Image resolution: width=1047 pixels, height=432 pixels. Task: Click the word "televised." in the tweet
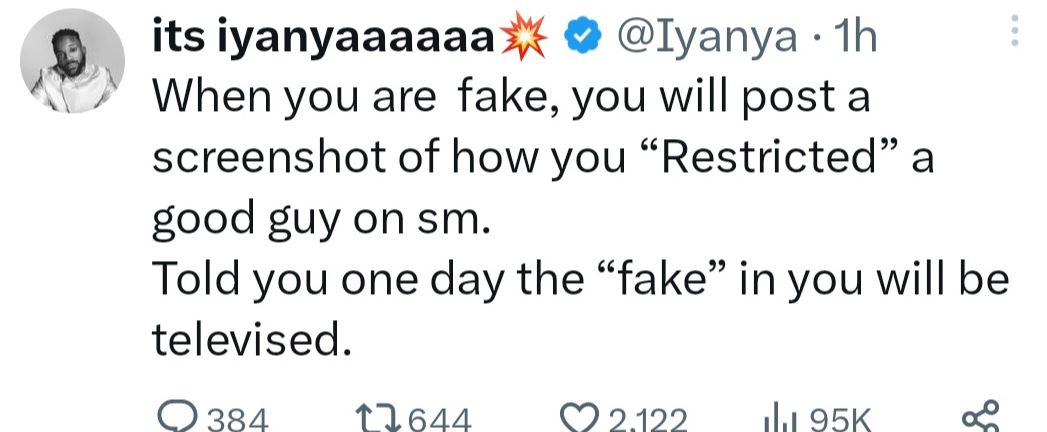click(x=252, y=341)
